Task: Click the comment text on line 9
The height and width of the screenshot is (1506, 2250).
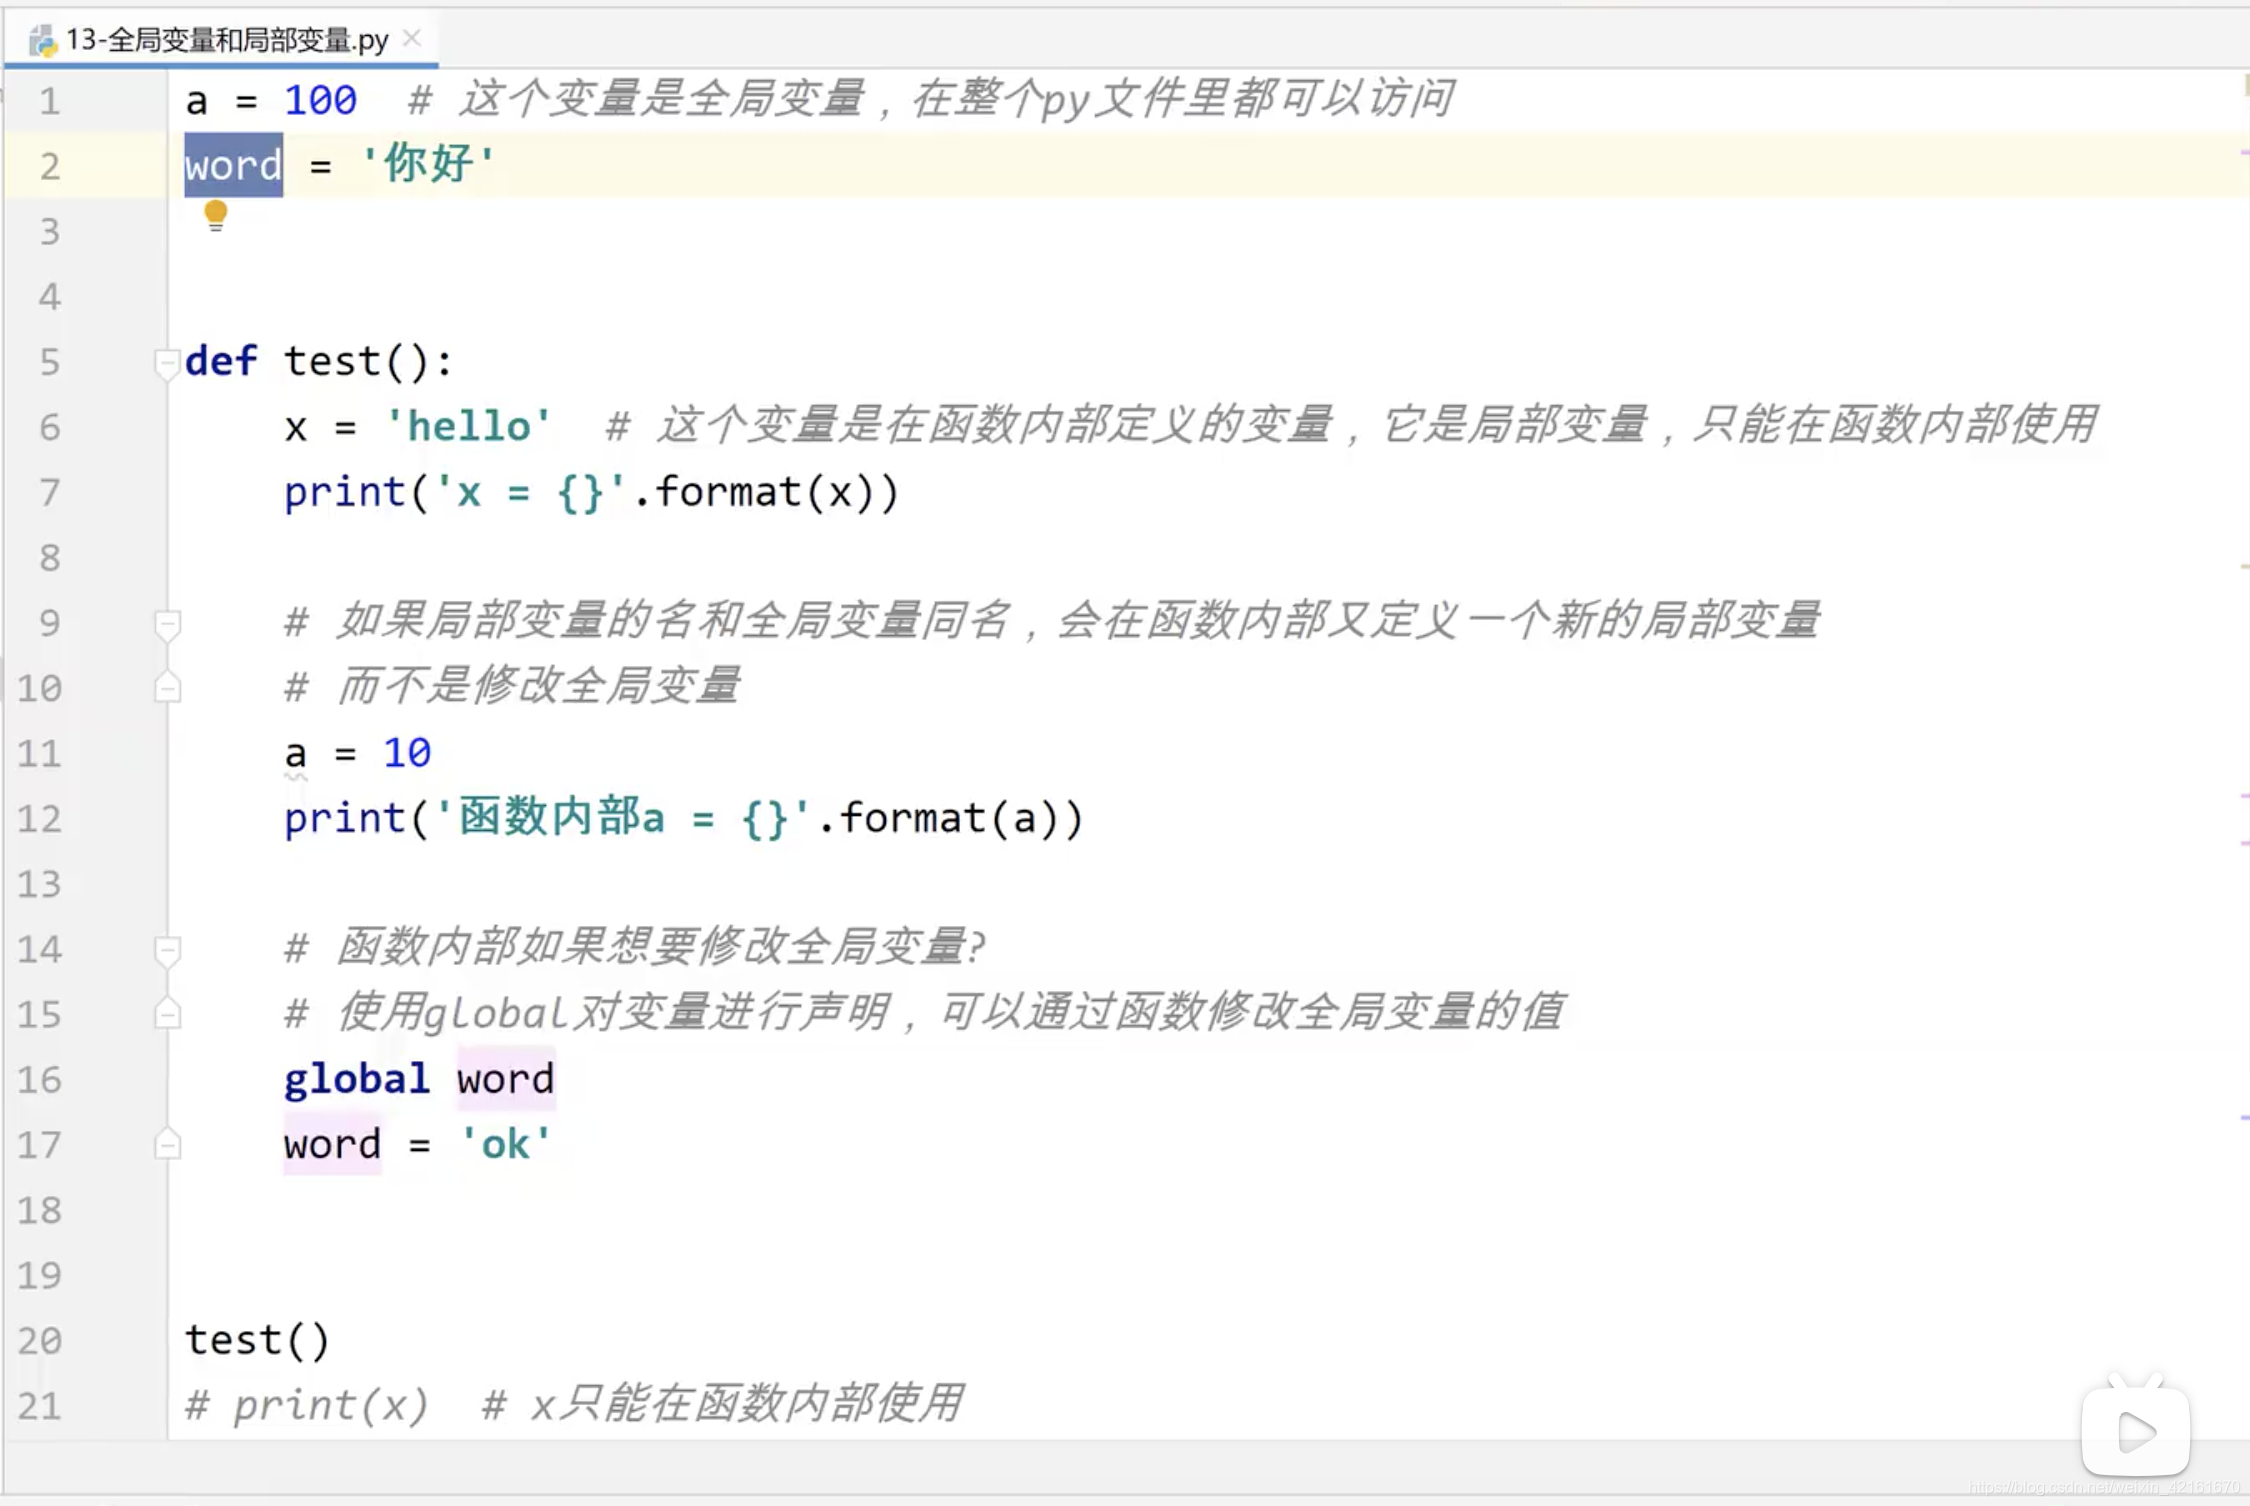Action: click(1052, 620)
